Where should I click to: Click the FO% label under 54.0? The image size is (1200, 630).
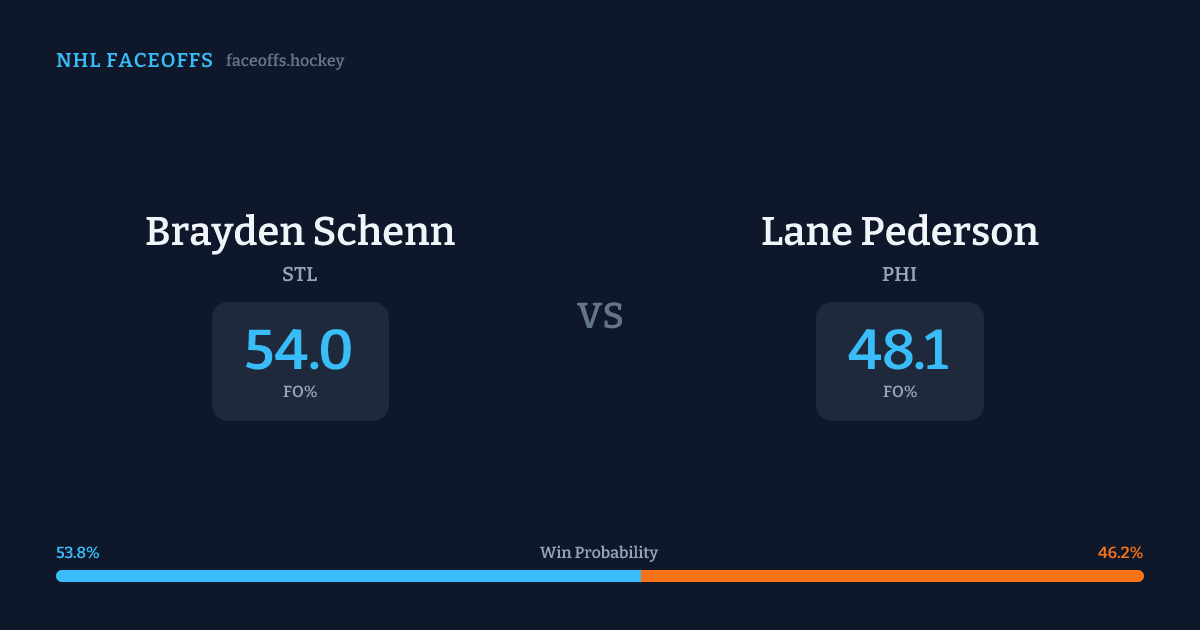(300, 392)
